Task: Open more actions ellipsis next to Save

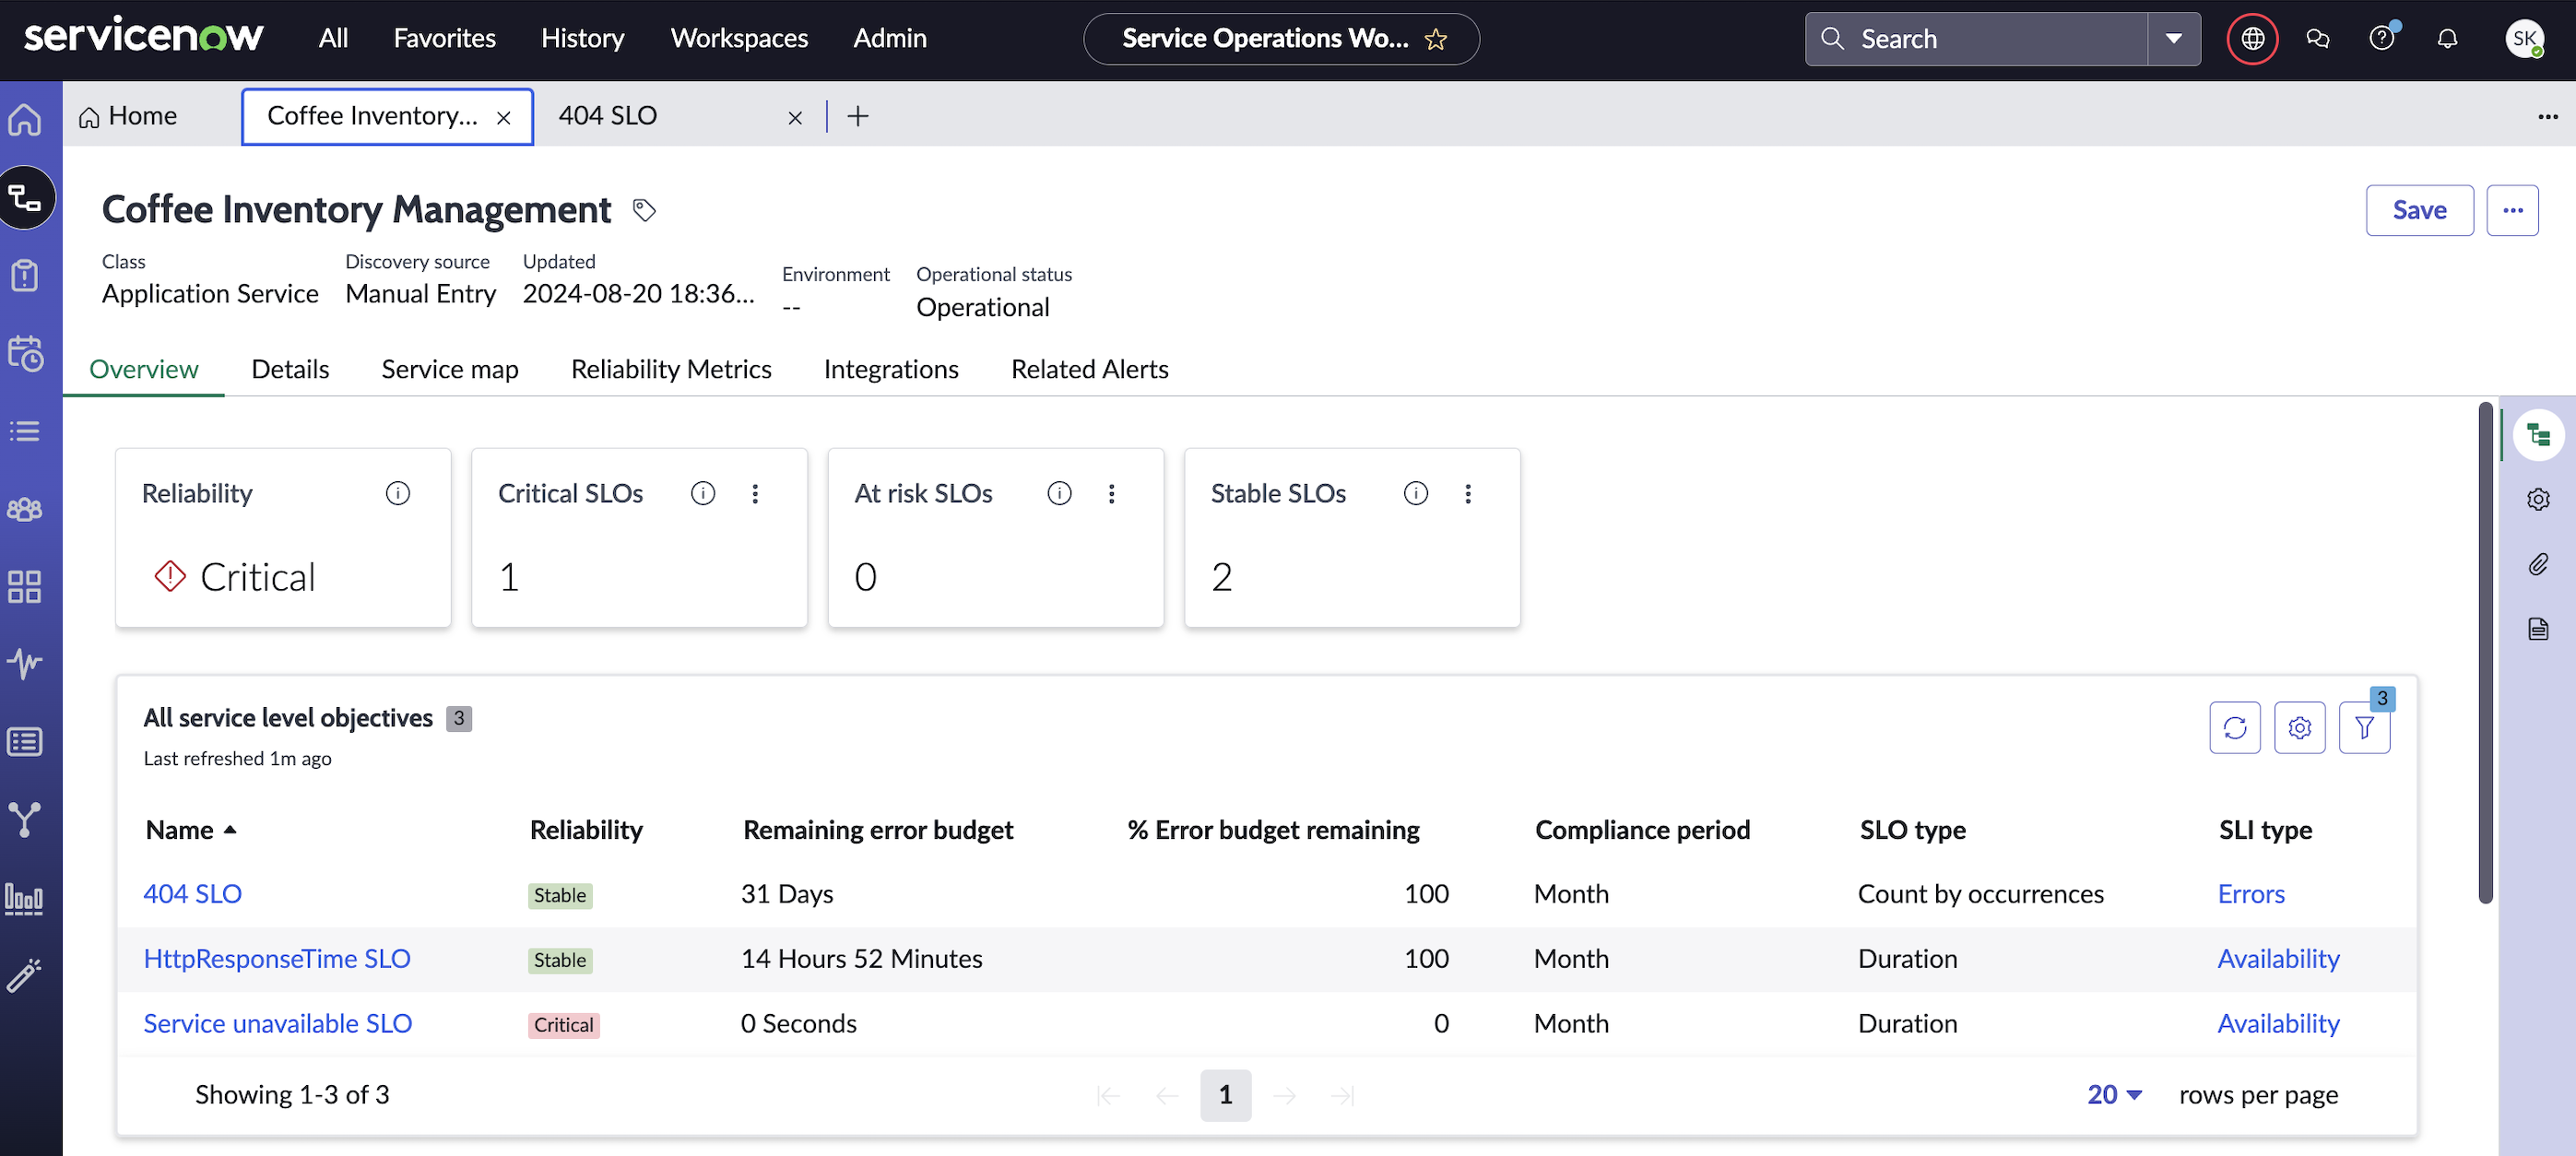Action: click(x=2513, y=210)
